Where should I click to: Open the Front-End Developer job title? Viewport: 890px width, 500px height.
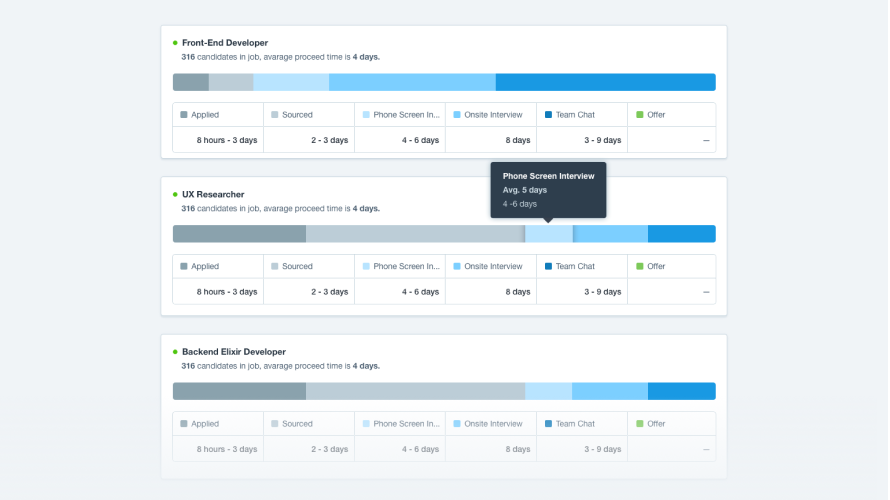click(x=224, y=43)
